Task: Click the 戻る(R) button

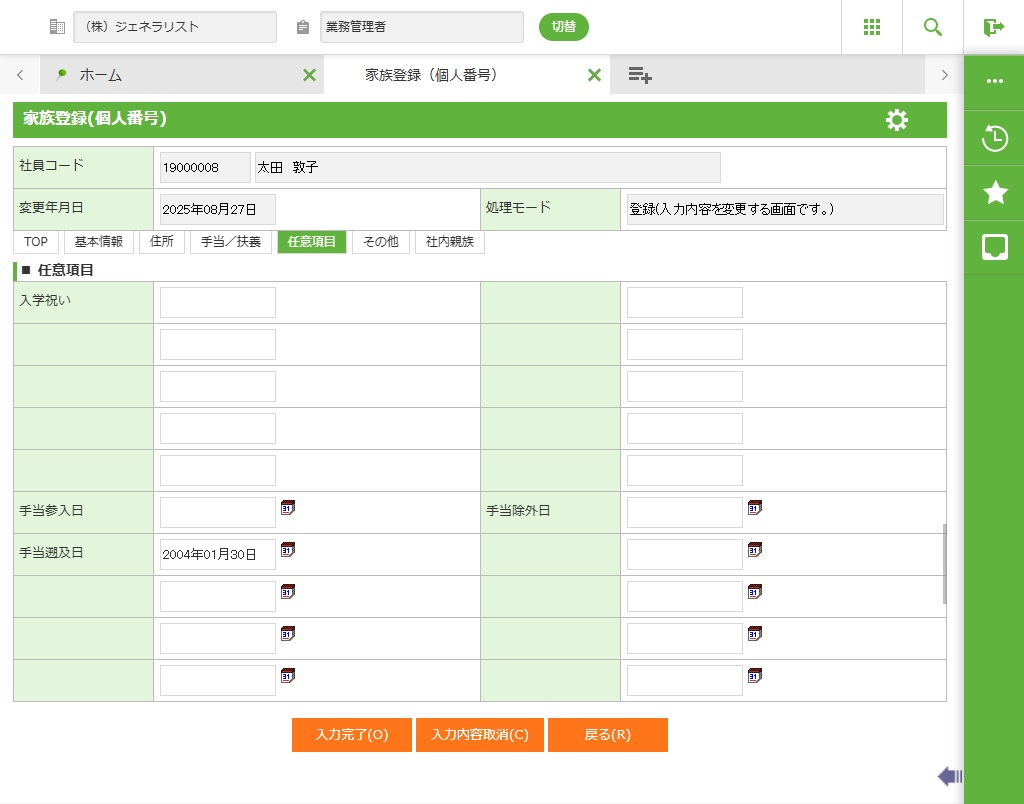Action: pyautogui.click(x=607, y=735)
